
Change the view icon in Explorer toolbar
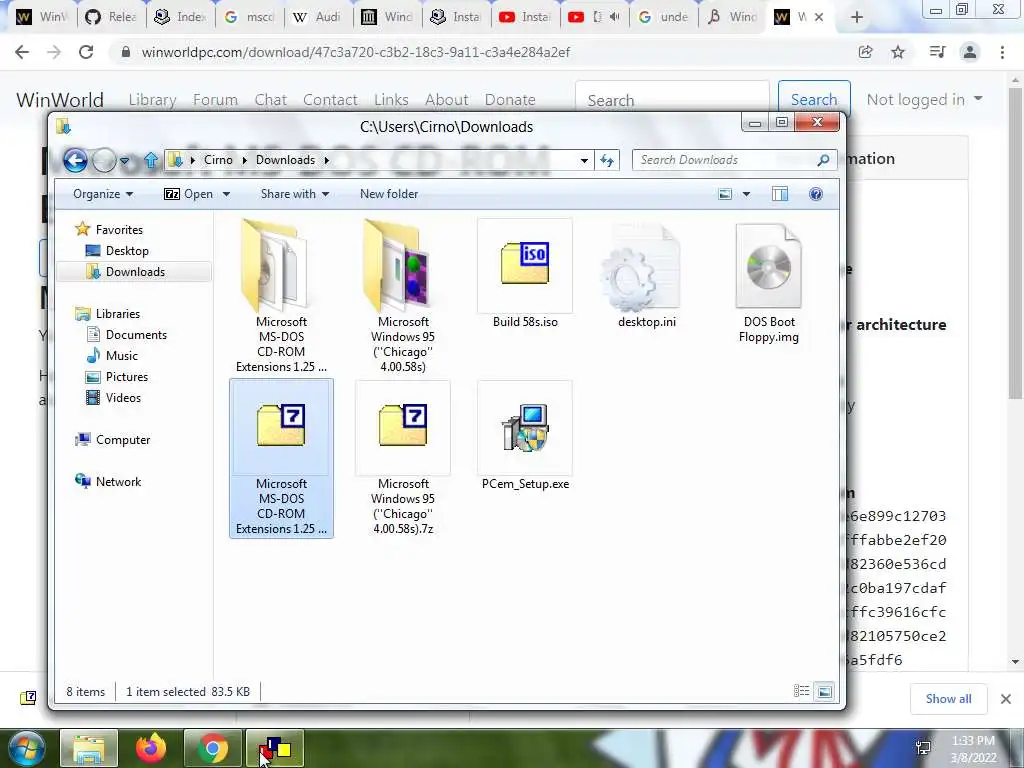(725, 194)
